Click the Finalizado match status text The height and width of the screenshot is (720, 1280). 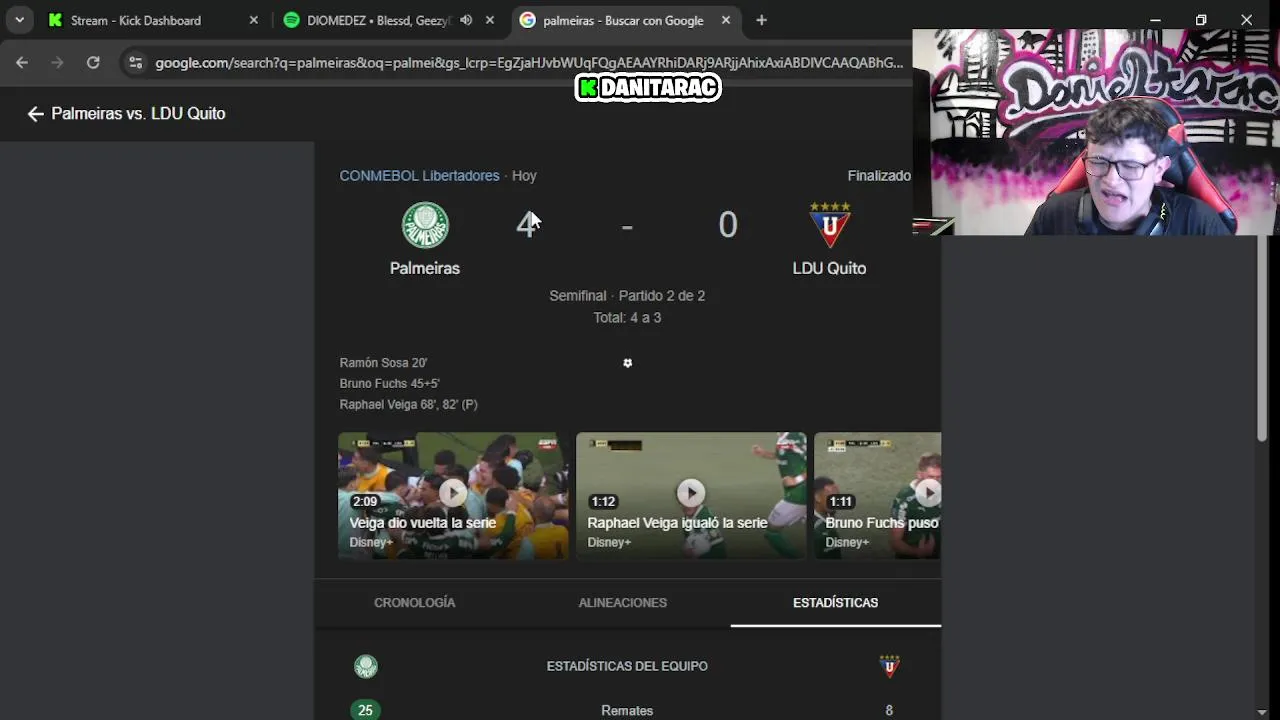(x=879, y=175)
